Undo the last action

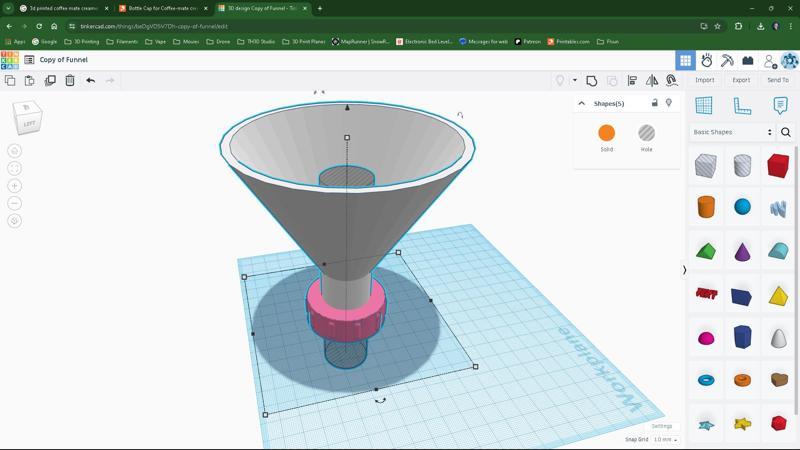(90, 80)
